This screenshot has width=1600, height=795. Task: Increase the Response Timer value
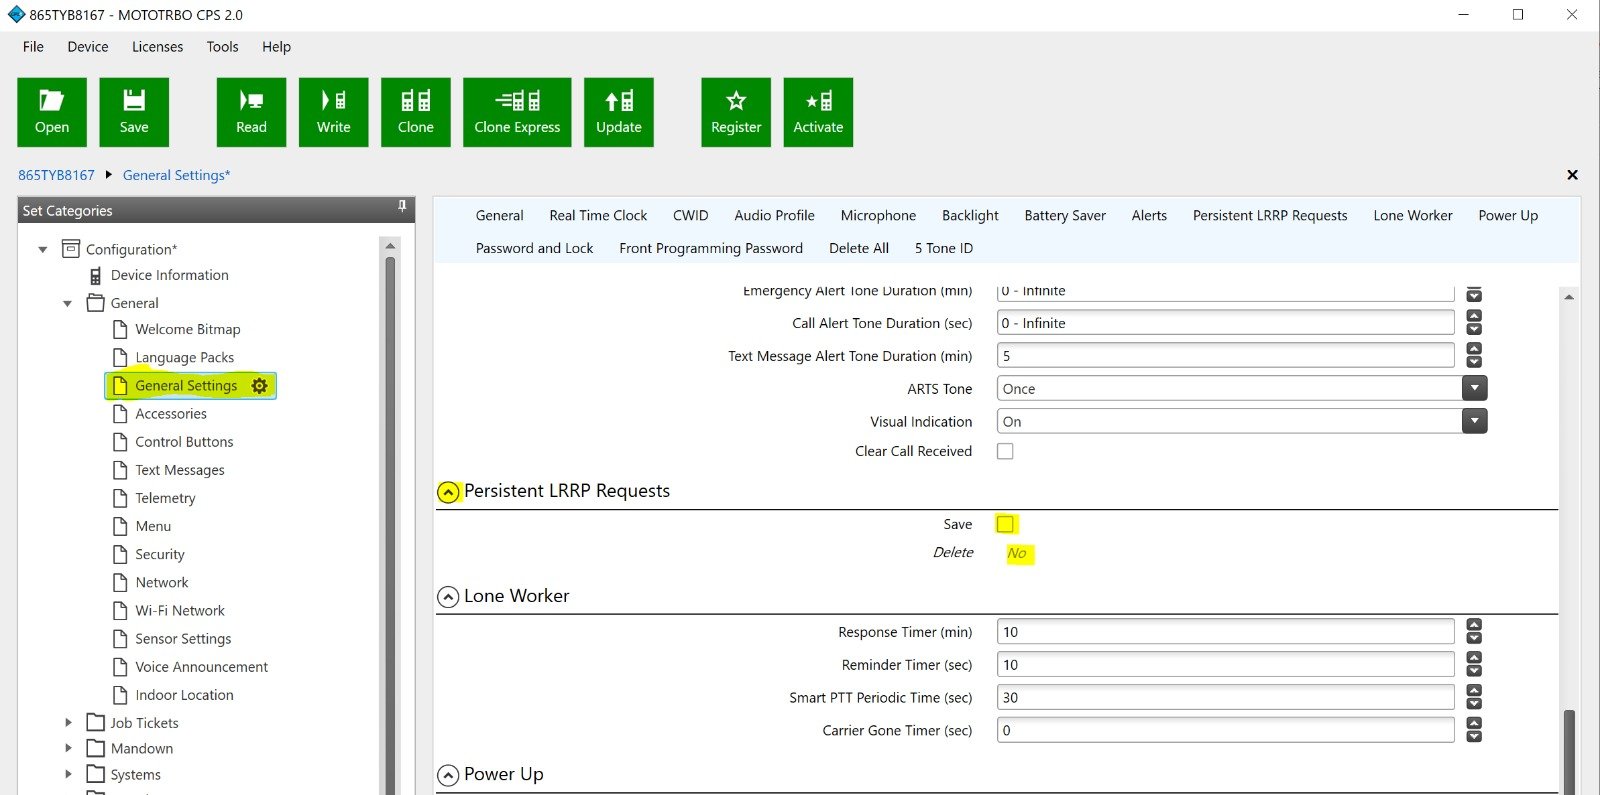[x=1474, y=625]
